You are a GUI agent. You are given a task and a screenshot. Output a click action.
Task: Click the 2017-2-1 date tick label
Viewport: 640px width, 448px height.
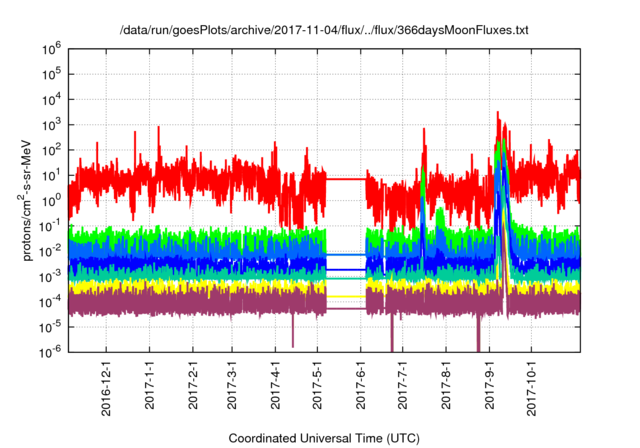tap(192, 386)
